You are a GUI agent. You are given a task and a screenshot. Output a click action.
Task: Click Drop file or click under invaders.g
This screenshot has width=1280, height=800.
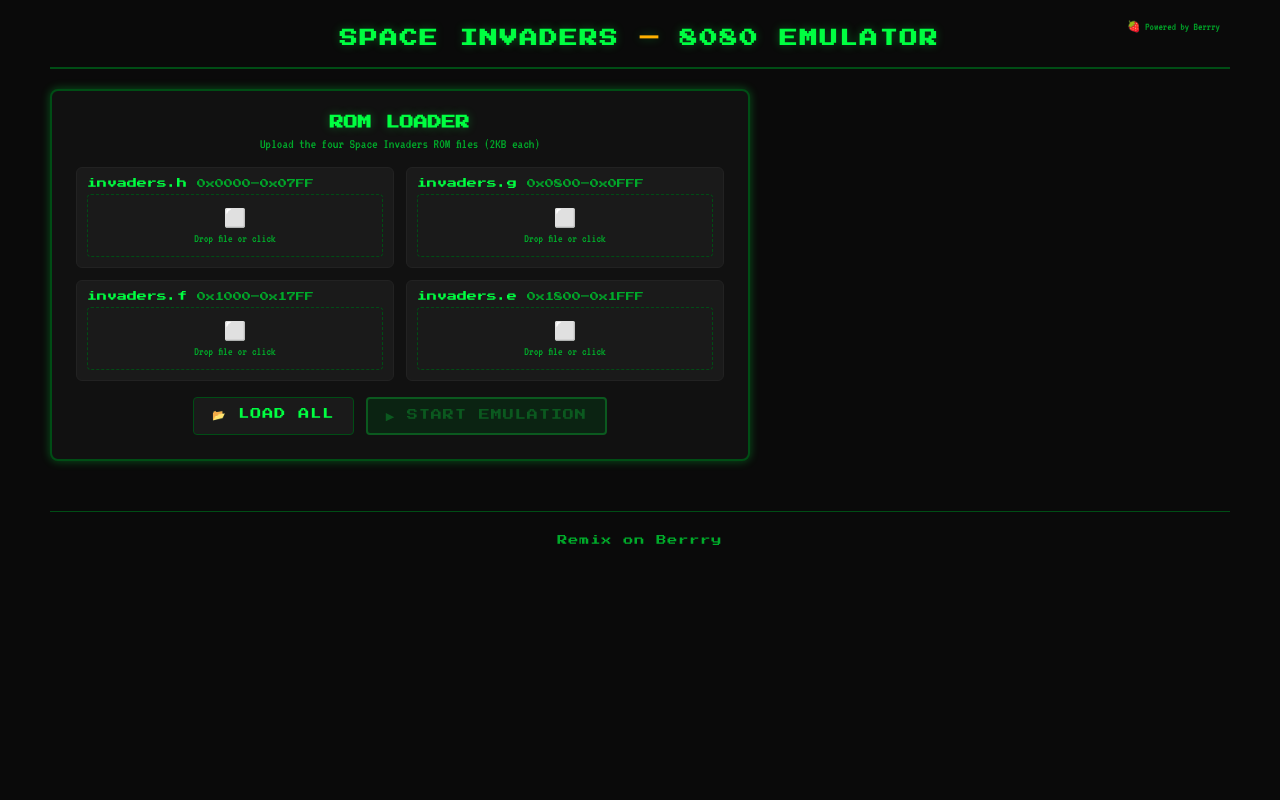[565, 239]
